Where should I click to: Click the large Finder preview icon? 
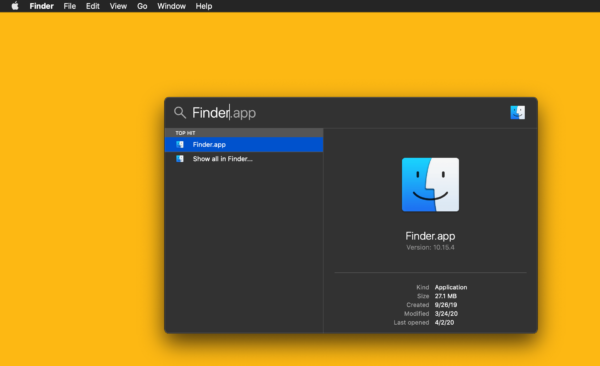[430, 185]
